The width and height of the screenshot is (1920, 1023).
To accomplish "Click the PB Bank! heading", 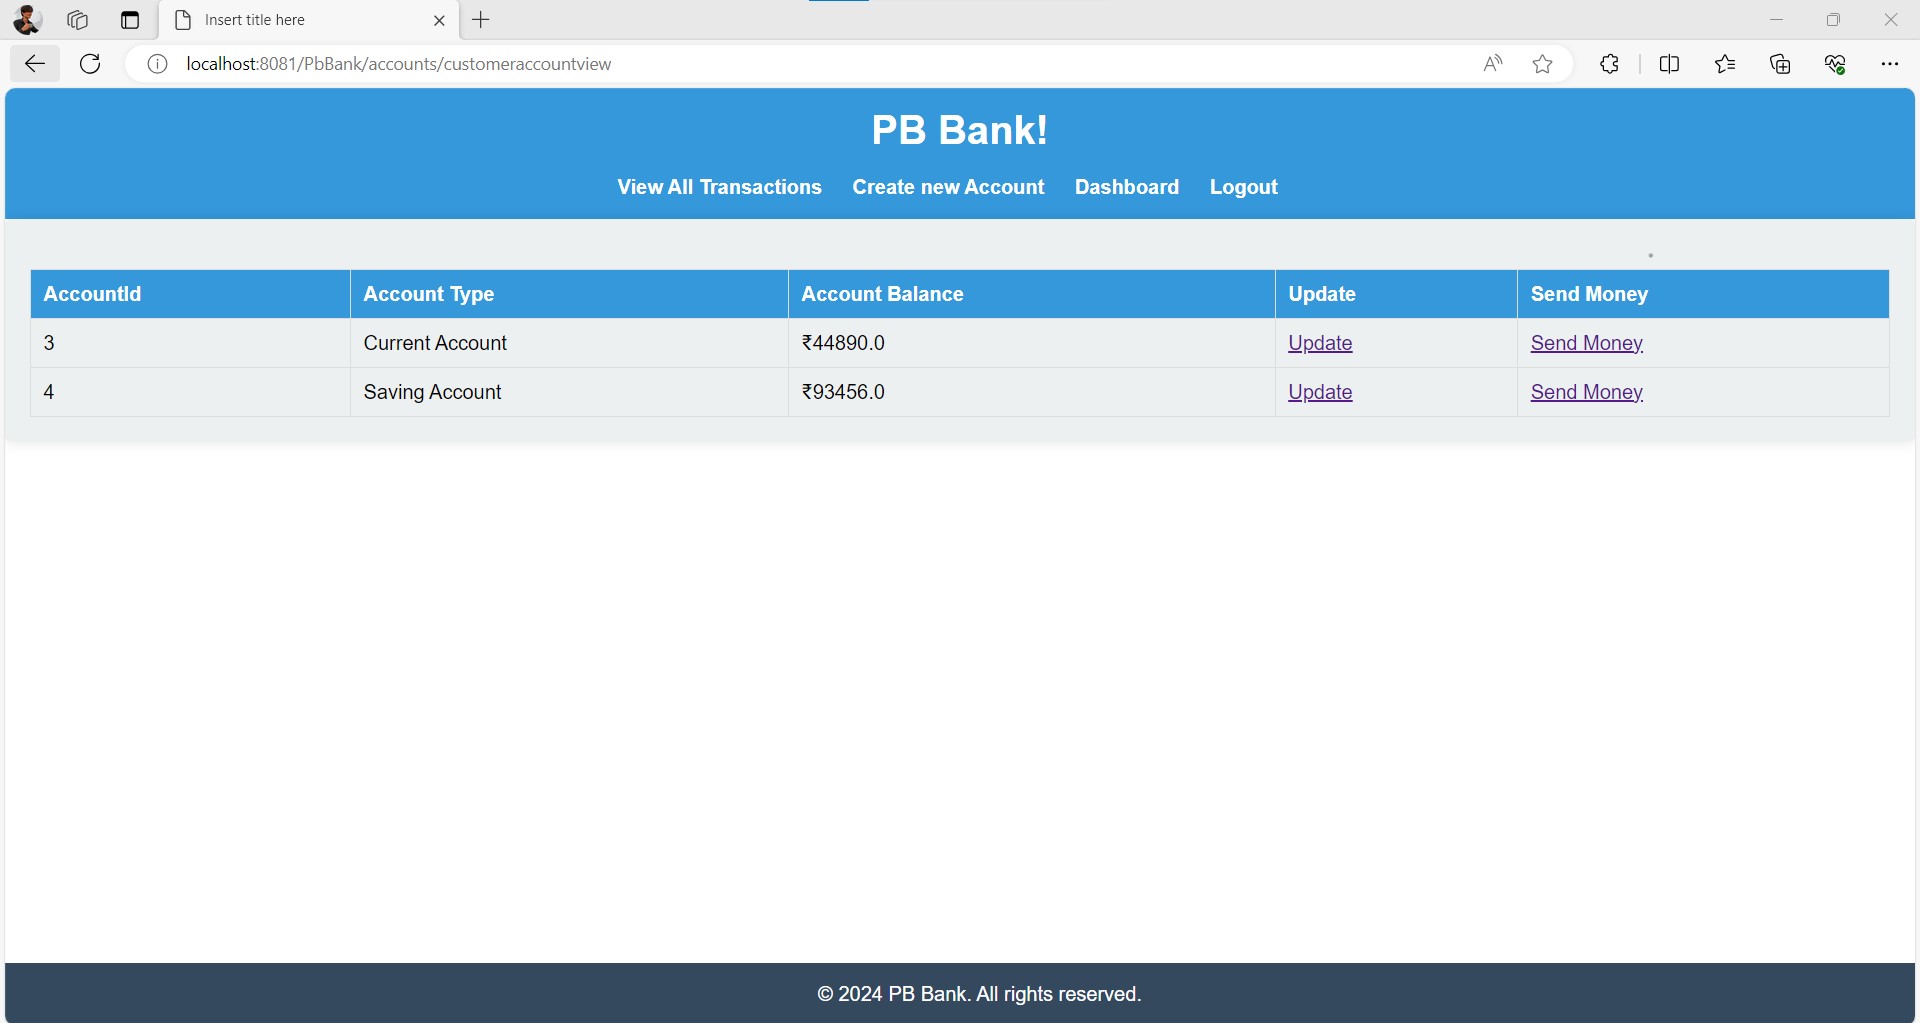I will click(960, 130).
